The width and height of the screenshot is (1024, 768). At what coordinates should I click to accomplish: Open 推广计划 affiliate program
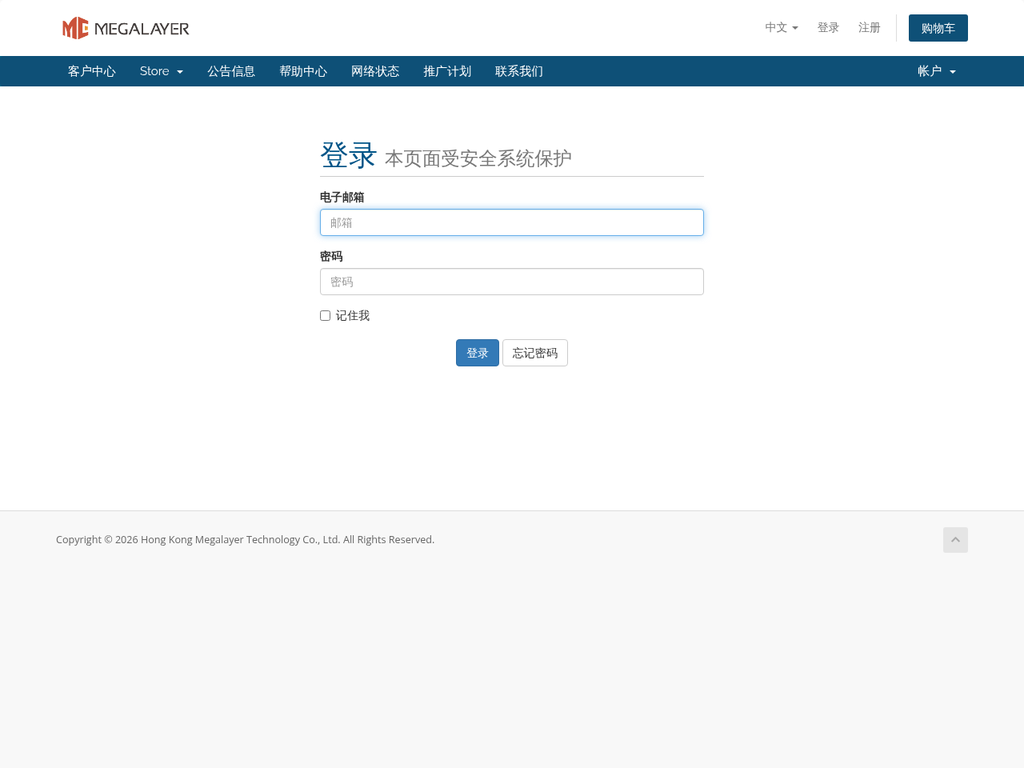(x=447, y=71)
